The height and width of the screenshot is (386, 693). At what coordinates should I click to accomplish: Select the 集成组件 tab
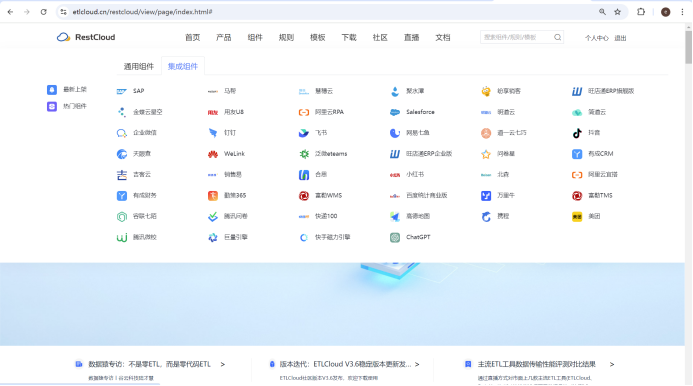point(183,66)
